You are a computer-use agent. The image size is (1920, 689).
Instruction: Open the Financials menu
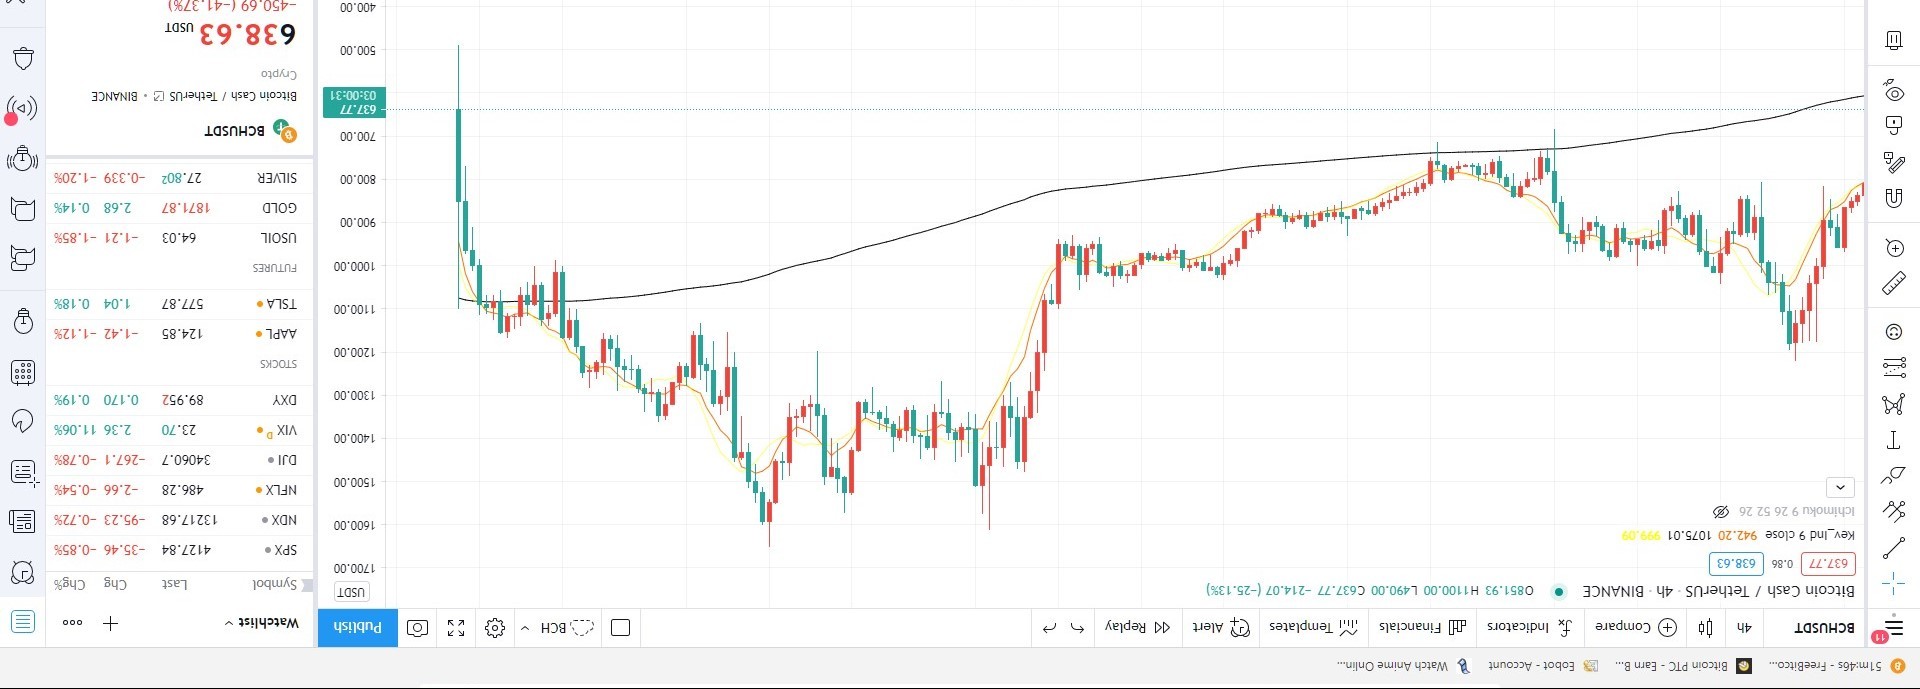(1421, 627)
